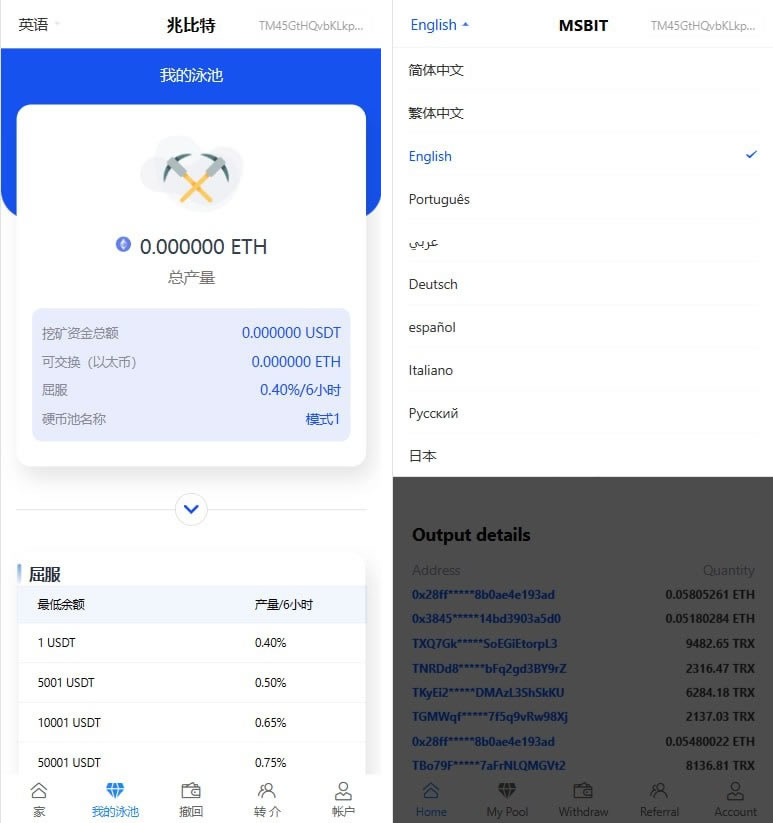This screenshot has width=773, height=823.
Task: Open the Account tab in right nav
Action: [735, 798]
